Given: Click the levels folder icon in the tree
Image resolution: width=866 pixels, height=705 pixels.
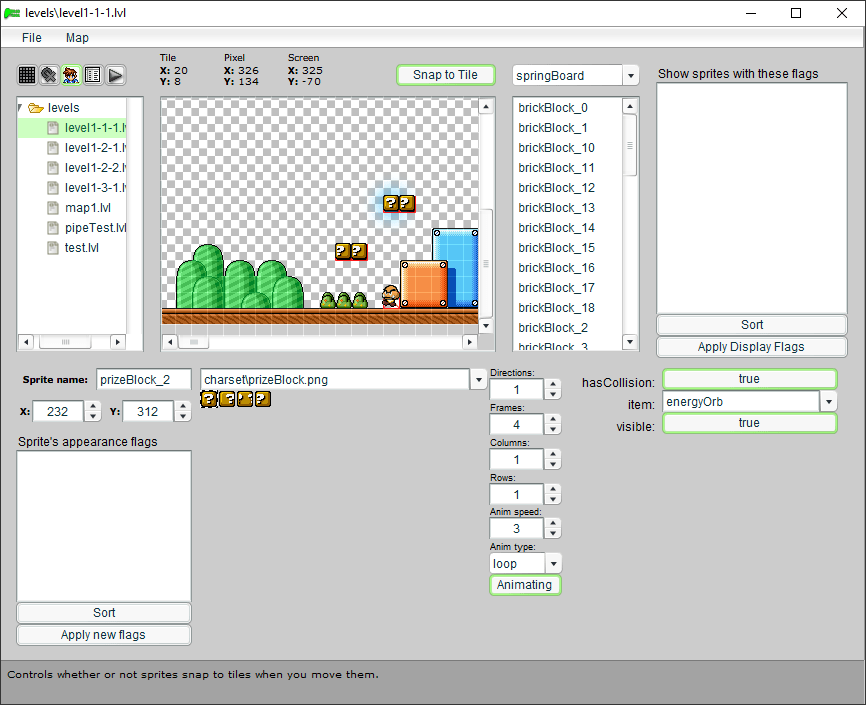Looking at the screenshot, I should pyautogui.click(x=35, y=108).
